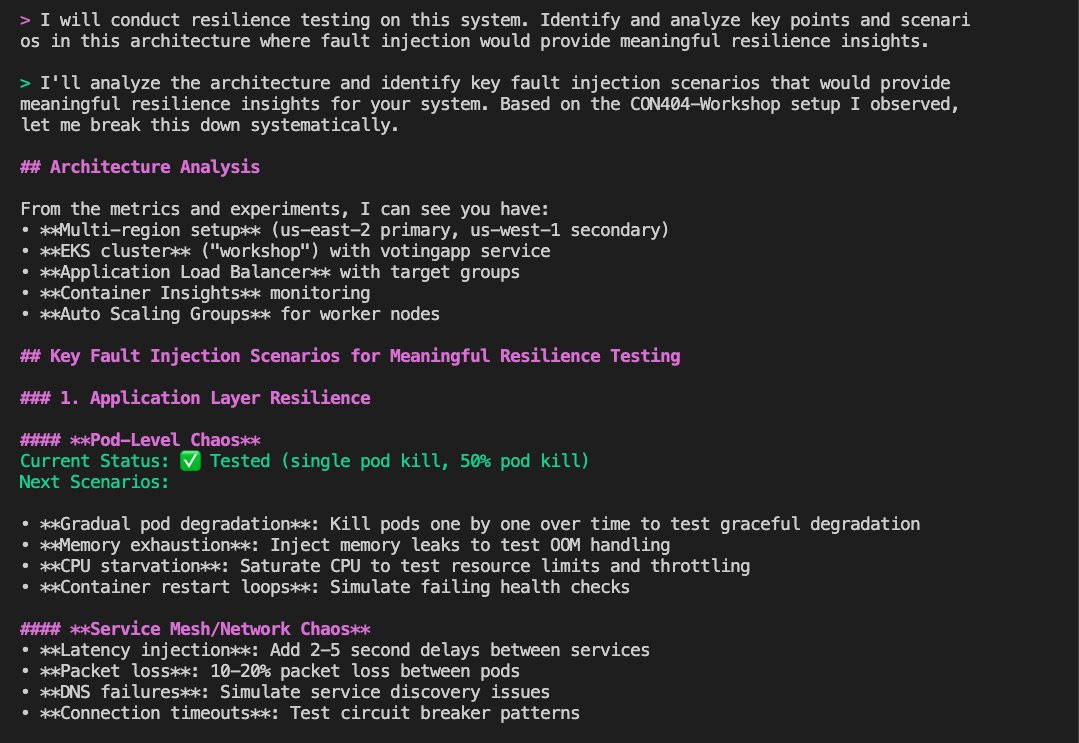Click the CPU starvation bullet
Viewport: 1079px width, 743px height.
[x=385, y=566]
